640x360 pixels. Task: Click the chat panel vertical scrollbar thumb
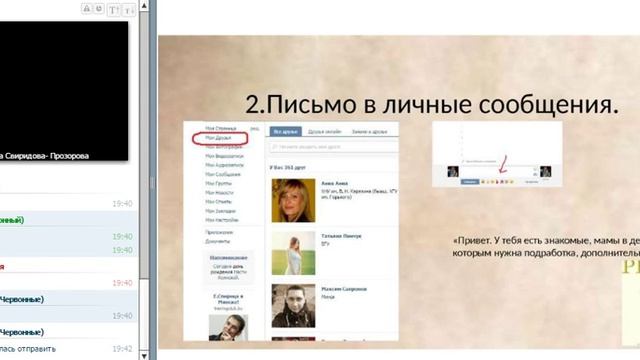[144, 145]
